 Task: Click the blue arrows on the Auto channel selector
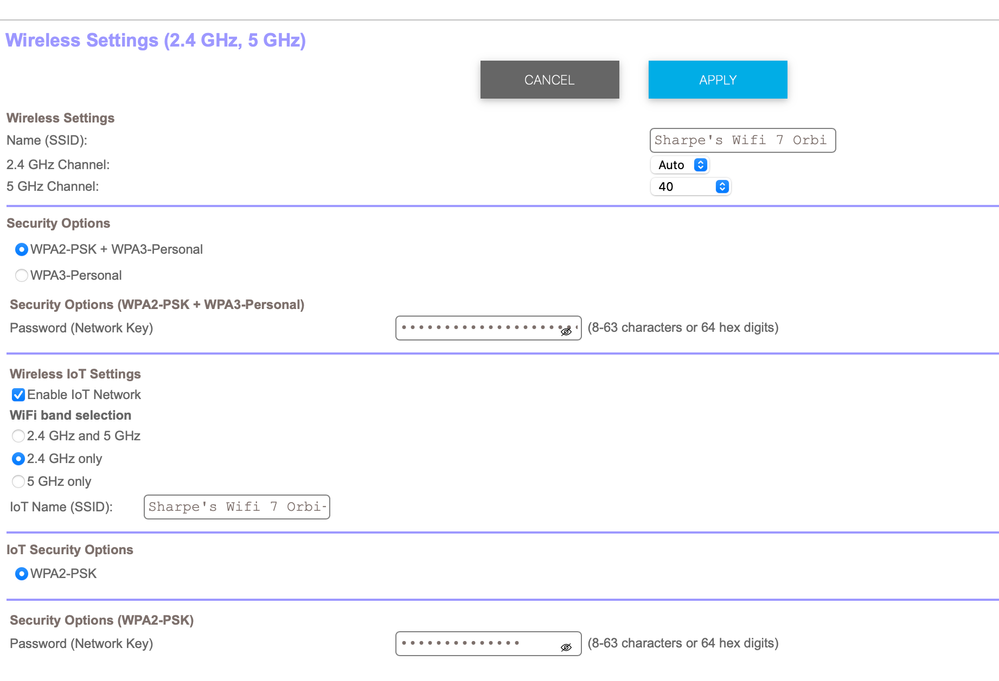[700, 164]
